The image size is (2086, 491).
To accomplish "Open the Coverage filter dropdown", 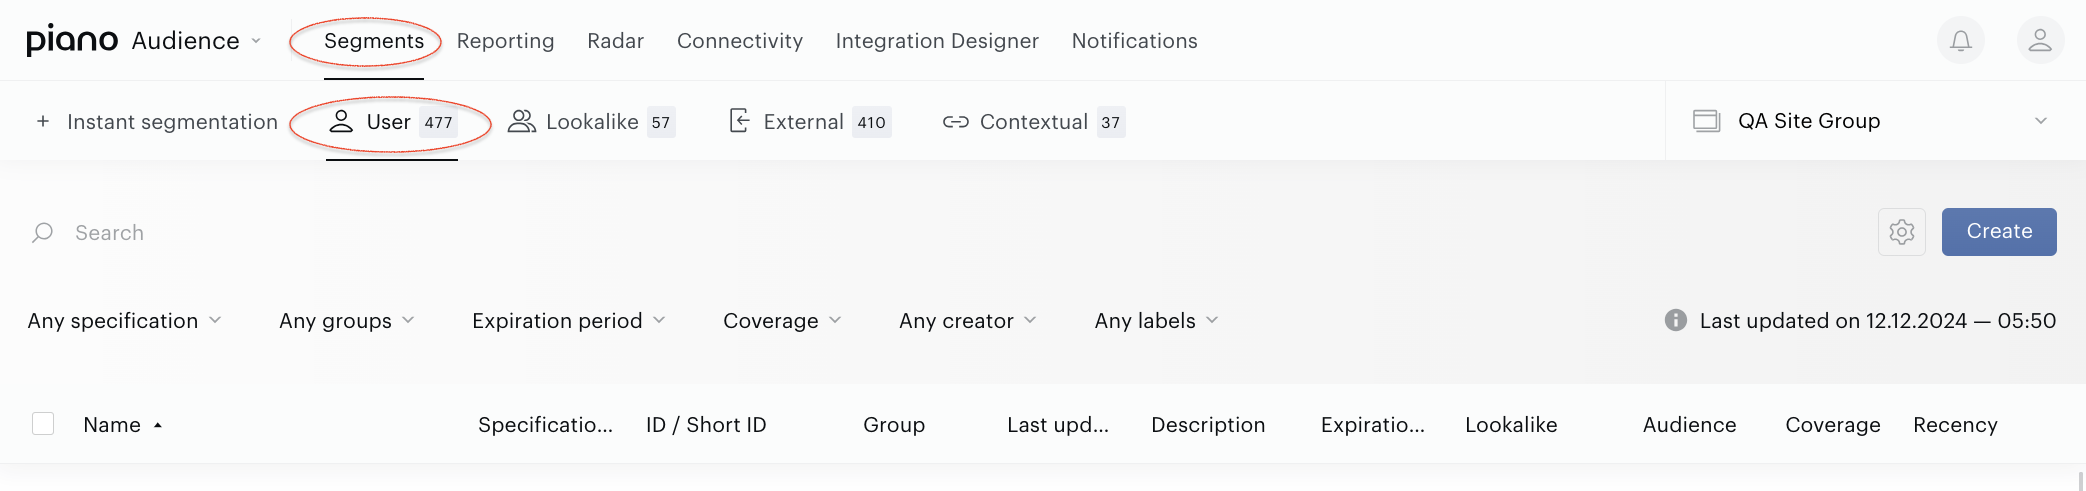I will 782,321.
